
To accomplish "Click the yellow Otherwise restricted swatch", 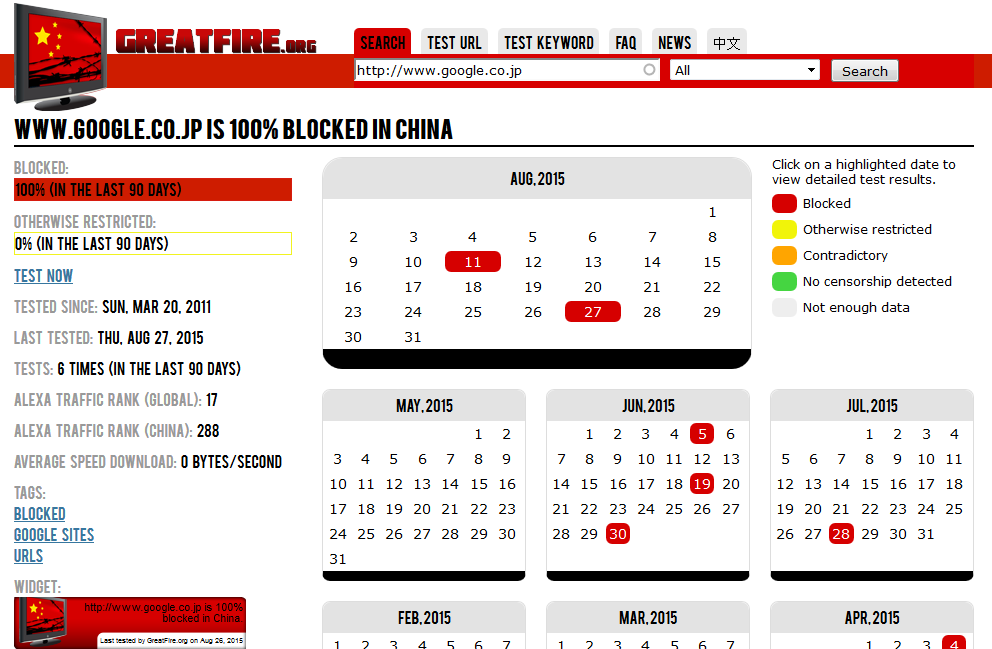I will point(784,229).
